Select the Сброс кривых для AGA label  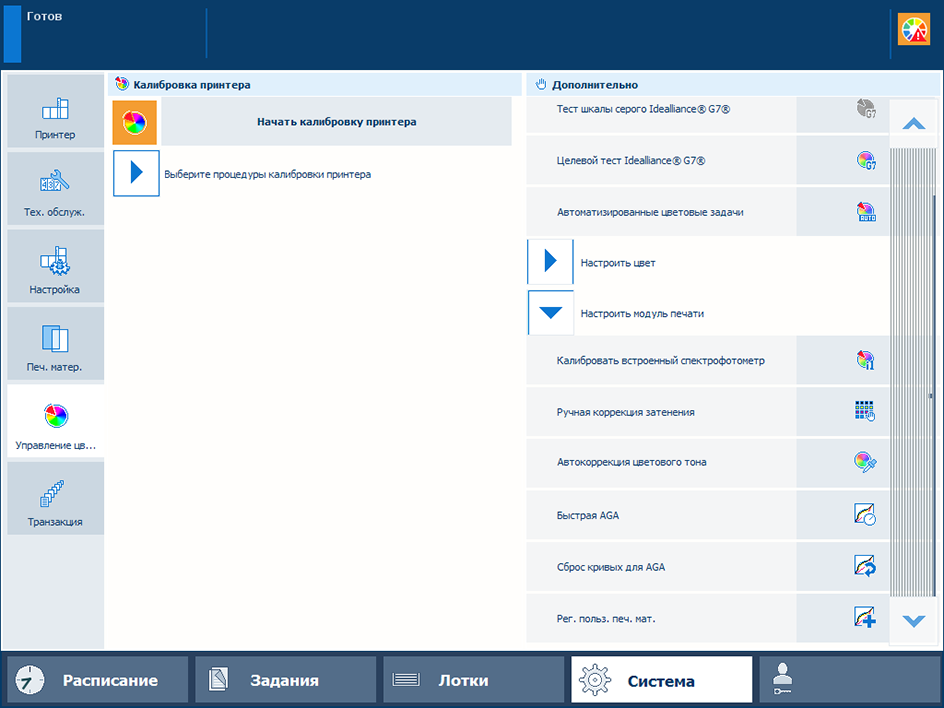(610, 567)
